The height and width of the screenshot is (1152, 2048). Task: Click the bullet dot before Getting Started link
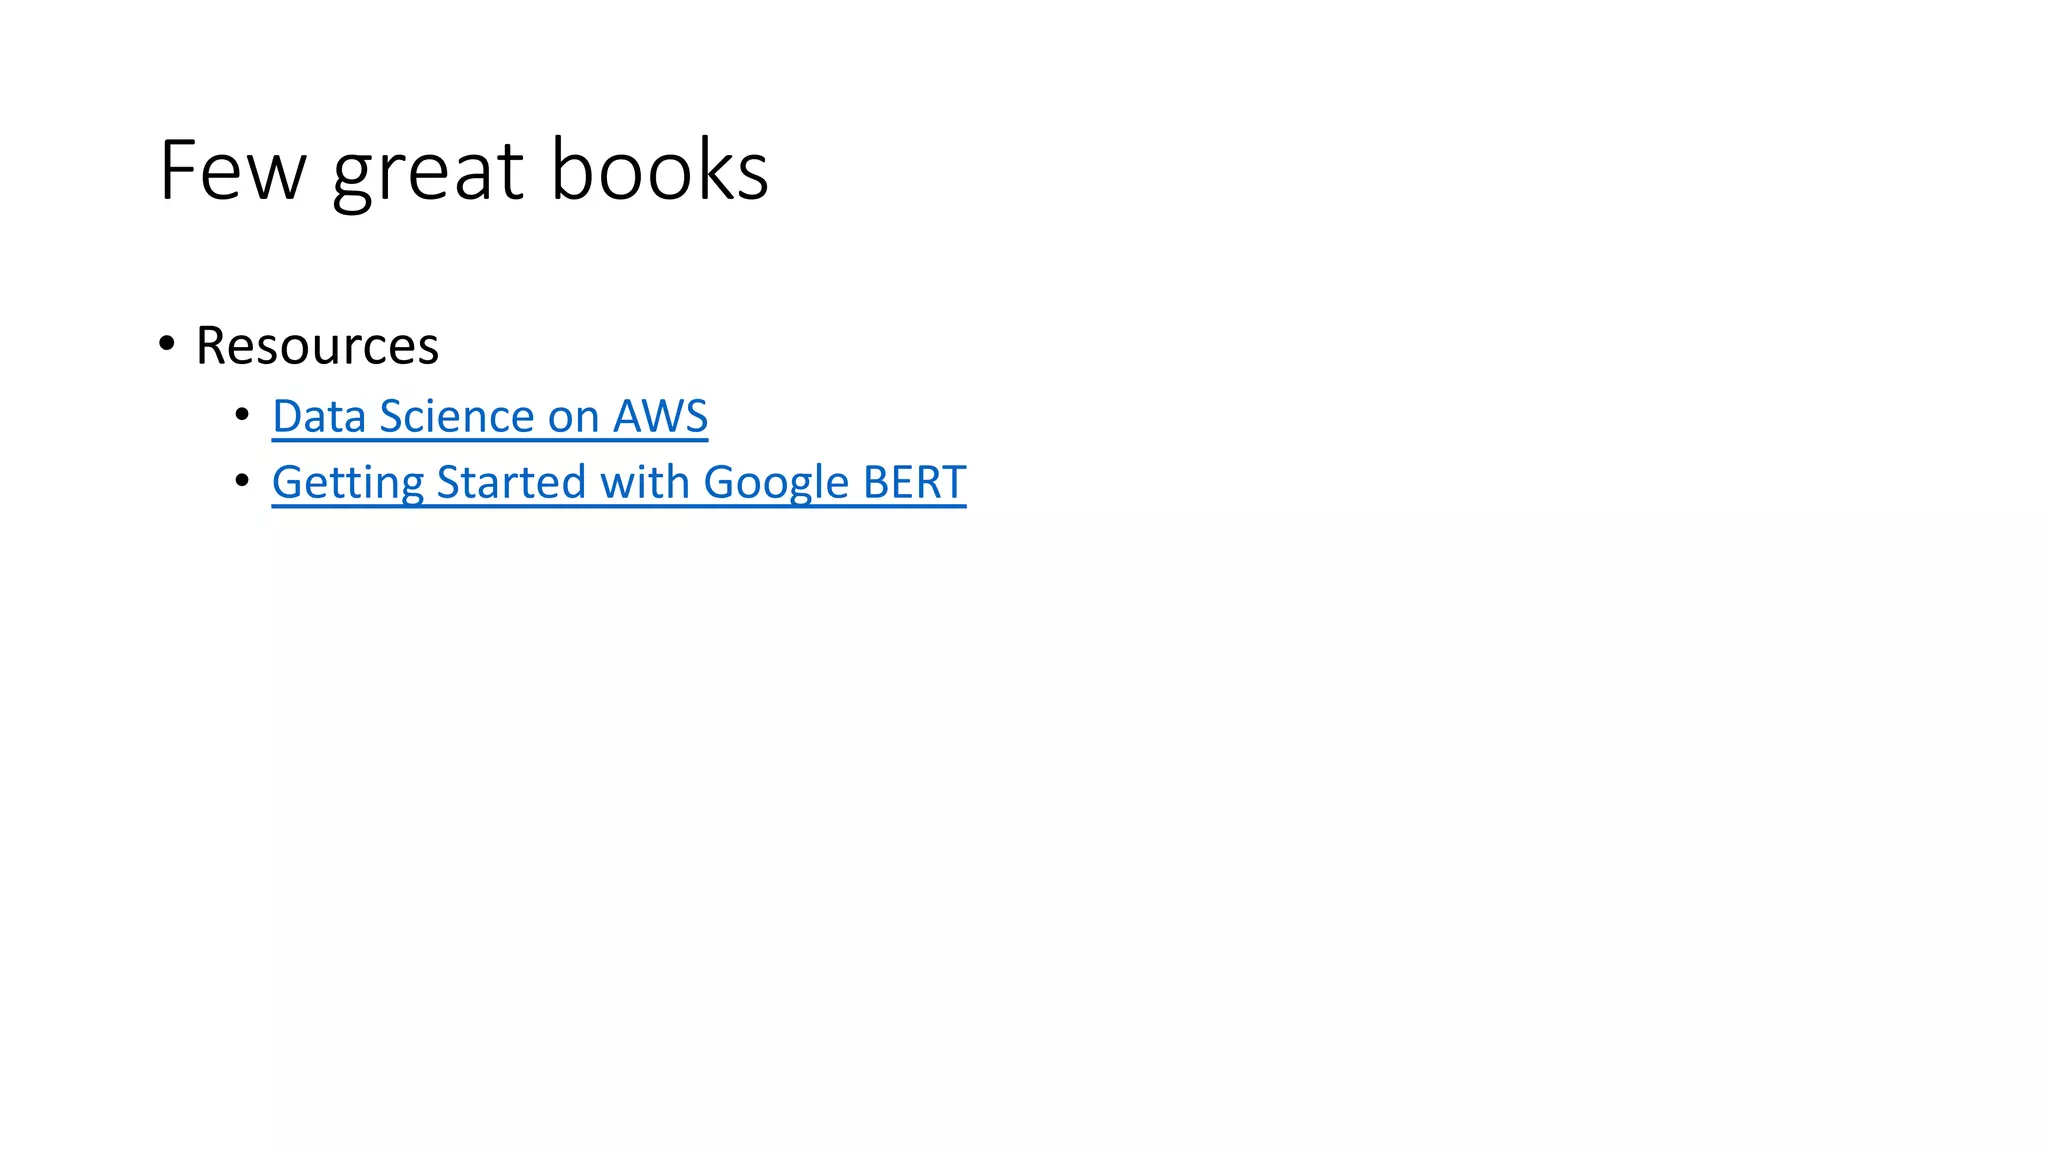point(242,481)
